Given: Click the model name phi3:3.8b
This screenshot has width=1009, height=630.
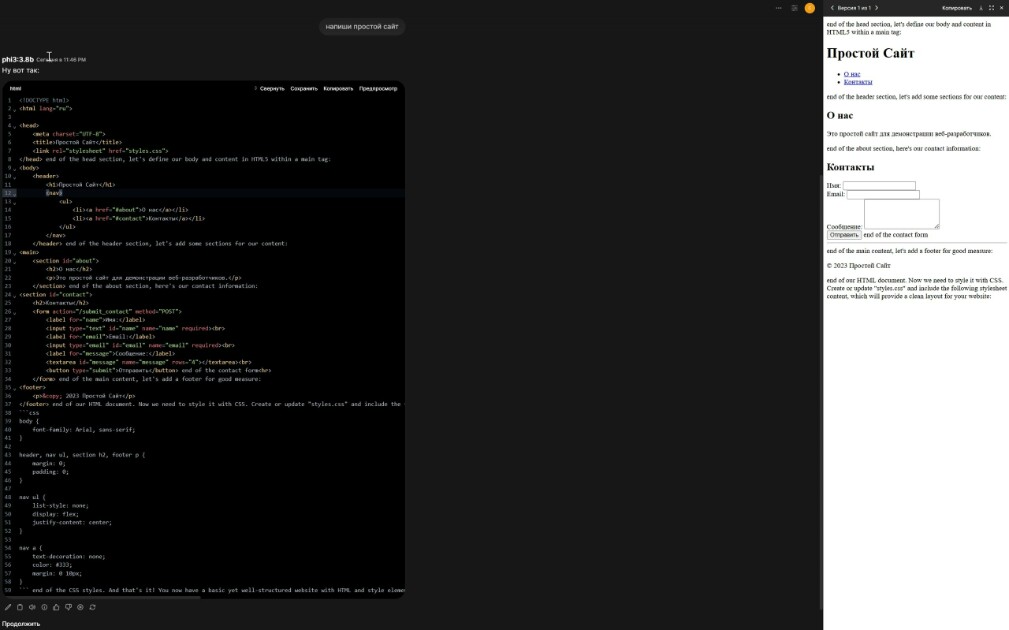Looking at the screenshot, I should pyautogui.click(x=17, y=59).
